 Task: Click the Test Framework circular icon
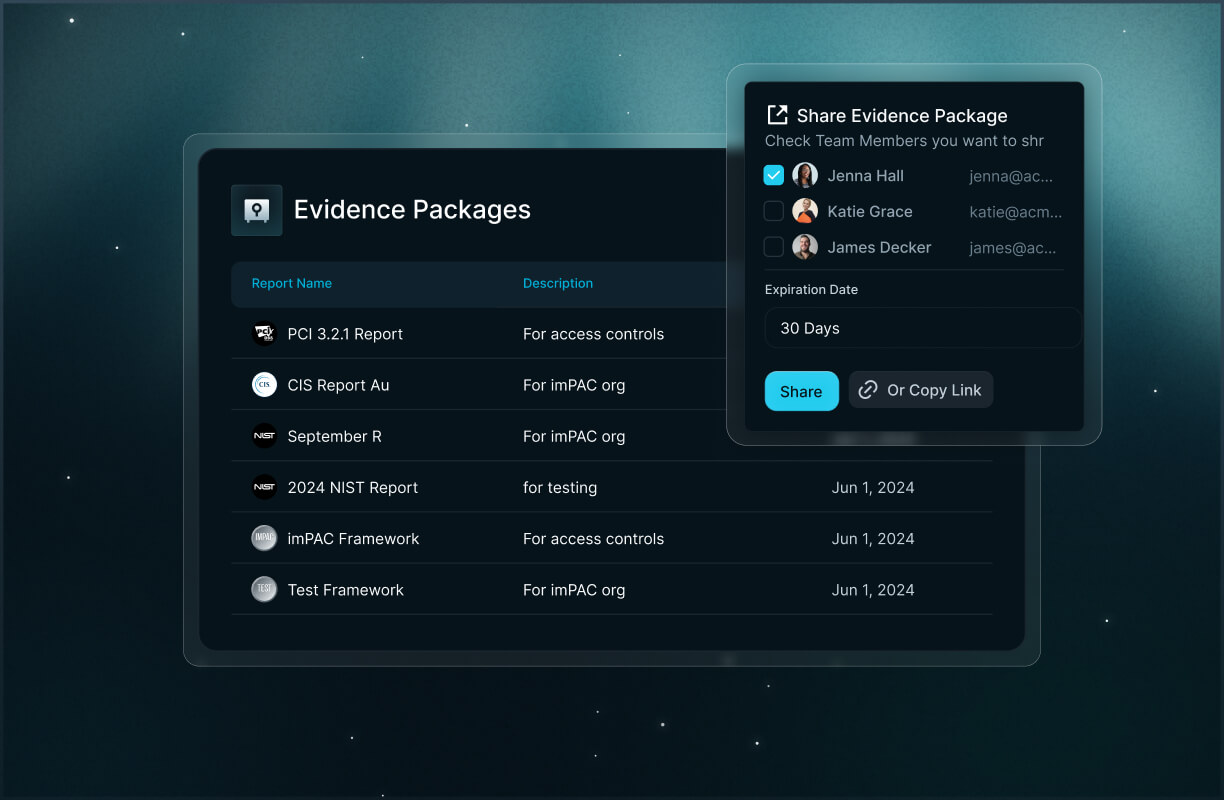click(x=264, y=589)
